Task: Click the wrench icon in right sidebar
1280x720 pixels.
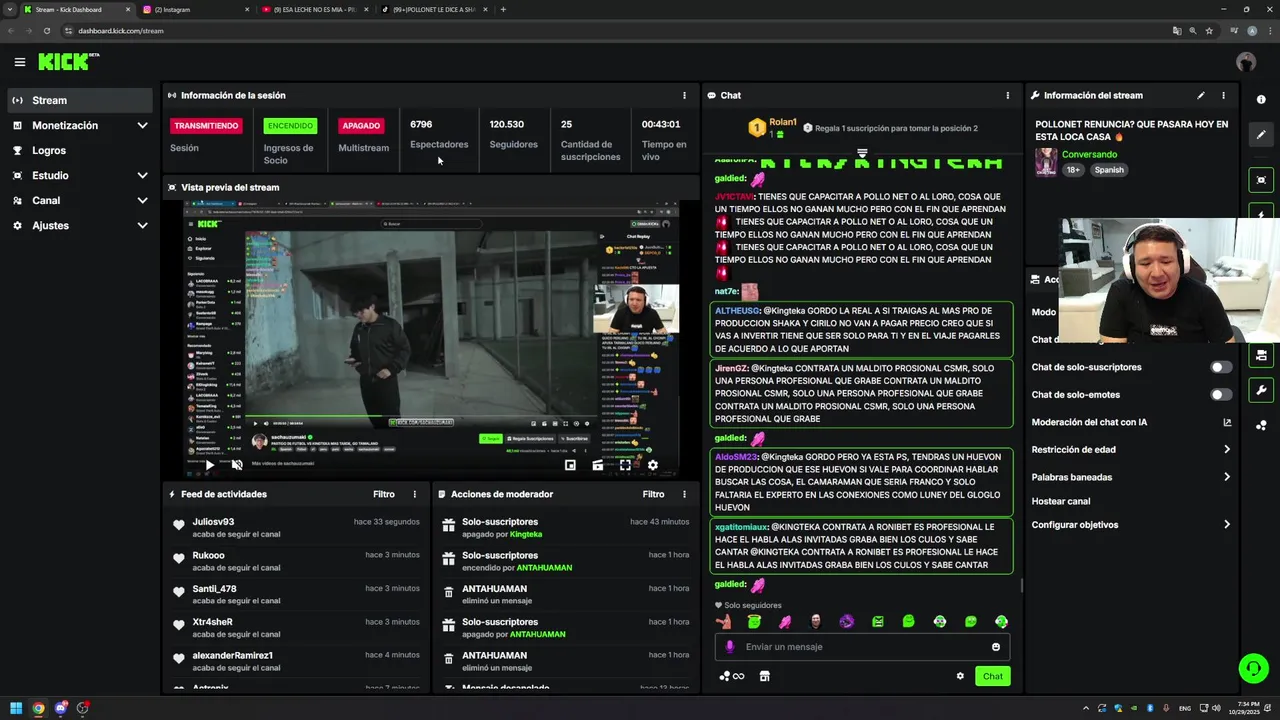Action: coord(1261,390)
